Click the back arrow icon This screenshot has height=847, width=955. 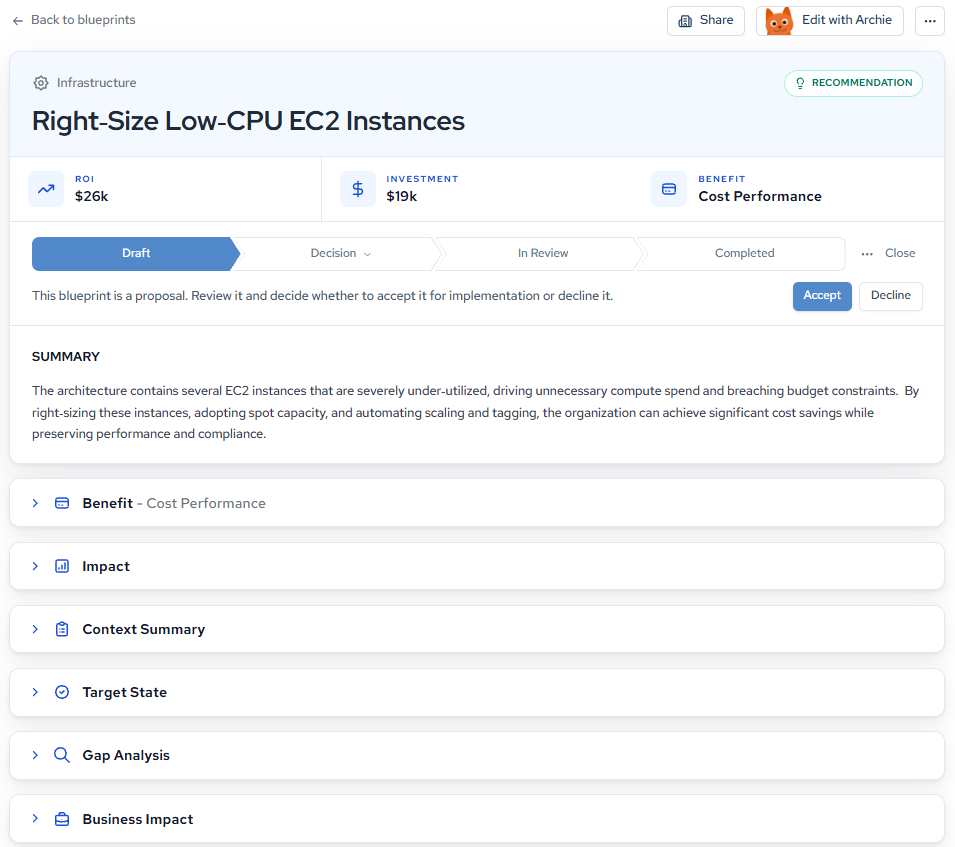18,21
